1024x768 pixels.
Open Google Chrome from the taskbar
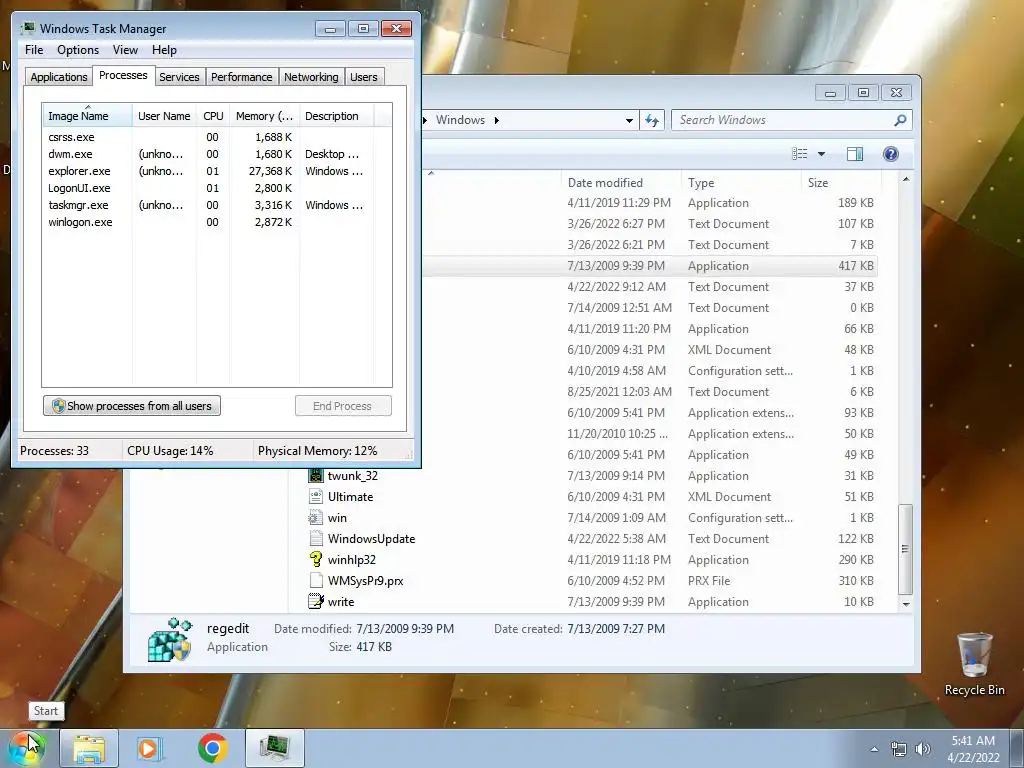click(213, 748)
